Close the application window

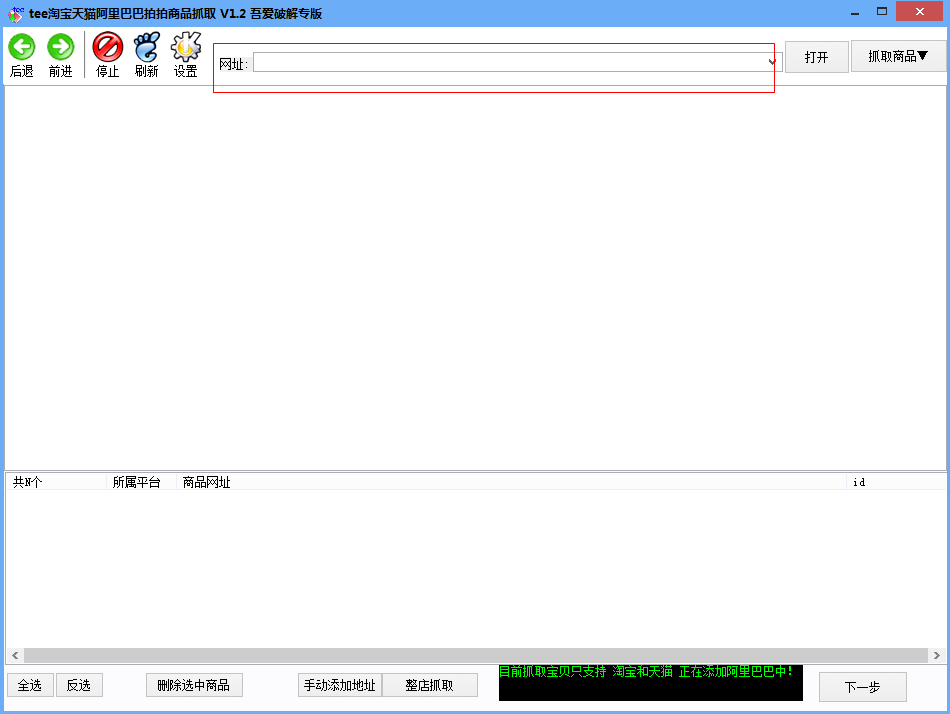pos(920,12)
